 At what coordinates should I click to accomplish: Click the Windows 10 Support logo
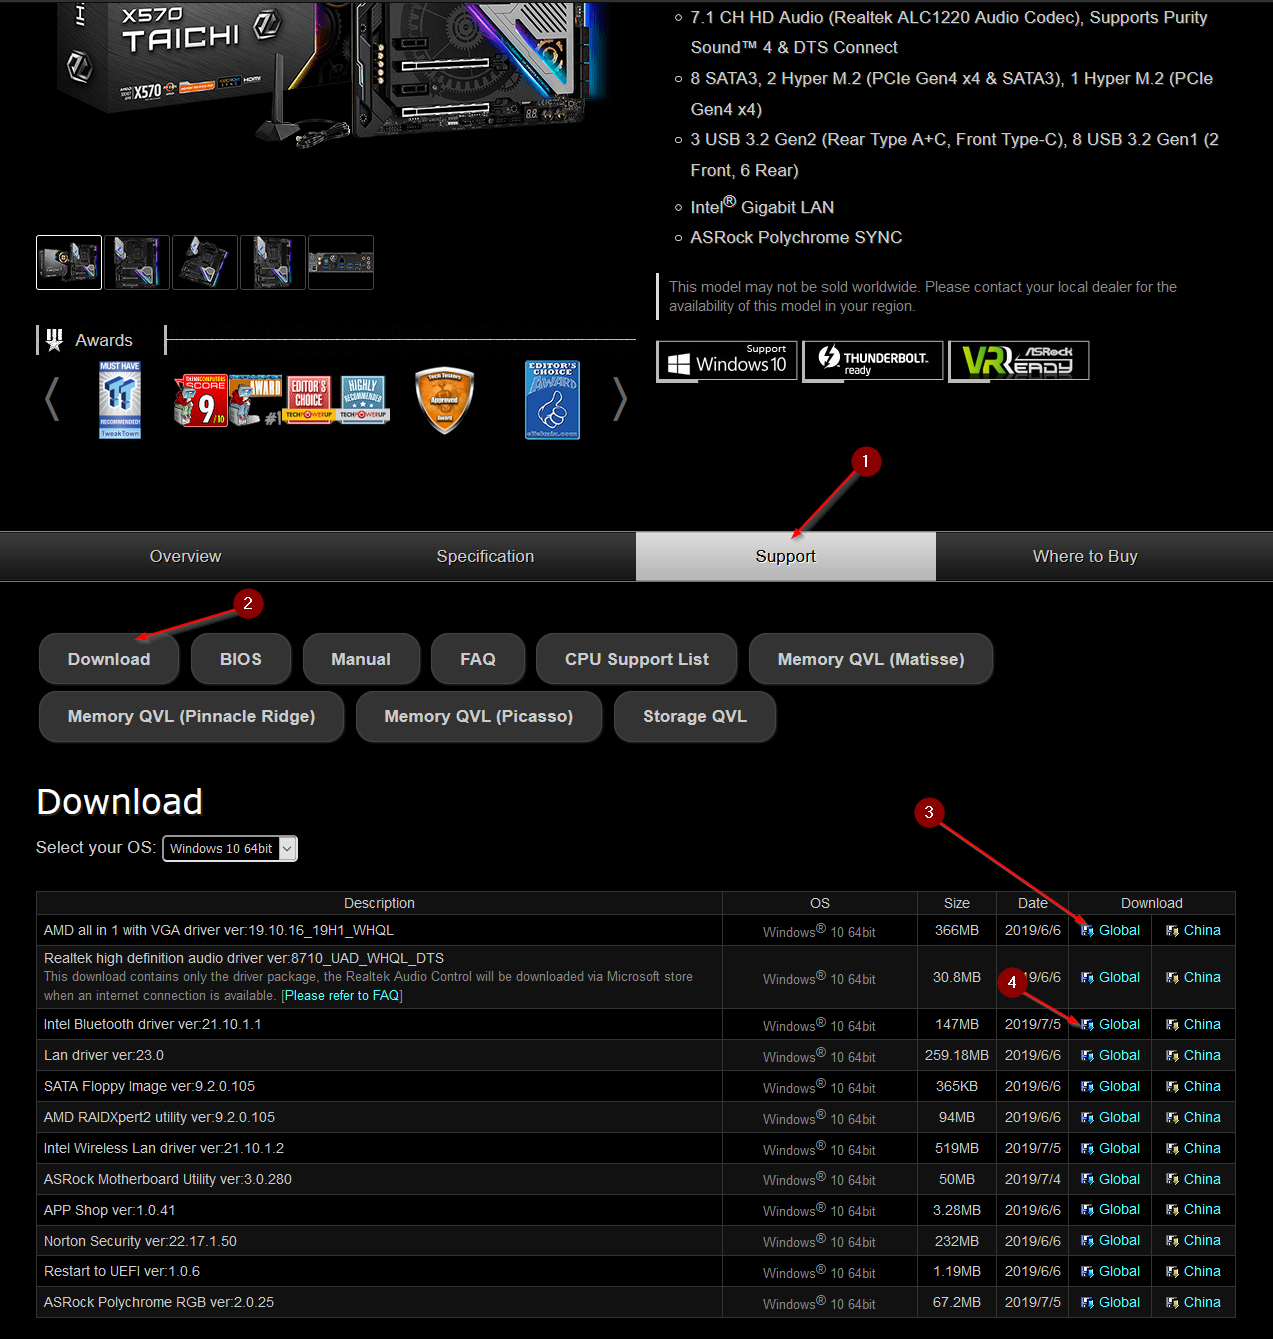coord(727,361)
